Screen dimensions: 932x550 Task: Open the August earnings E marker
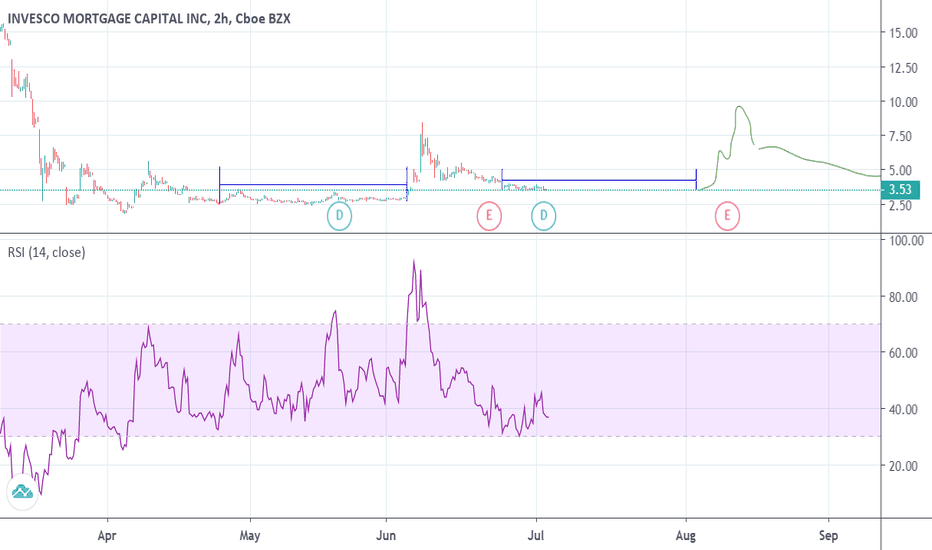[x=727, y=215]
